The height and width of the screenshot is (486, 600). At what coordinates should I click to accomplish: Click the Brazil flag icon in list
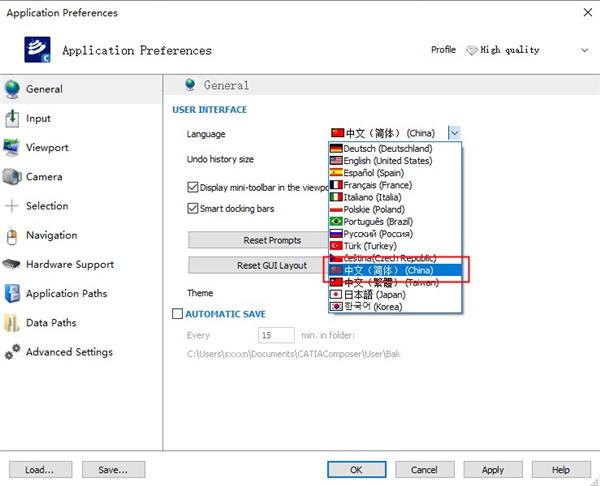pos(336,221)
